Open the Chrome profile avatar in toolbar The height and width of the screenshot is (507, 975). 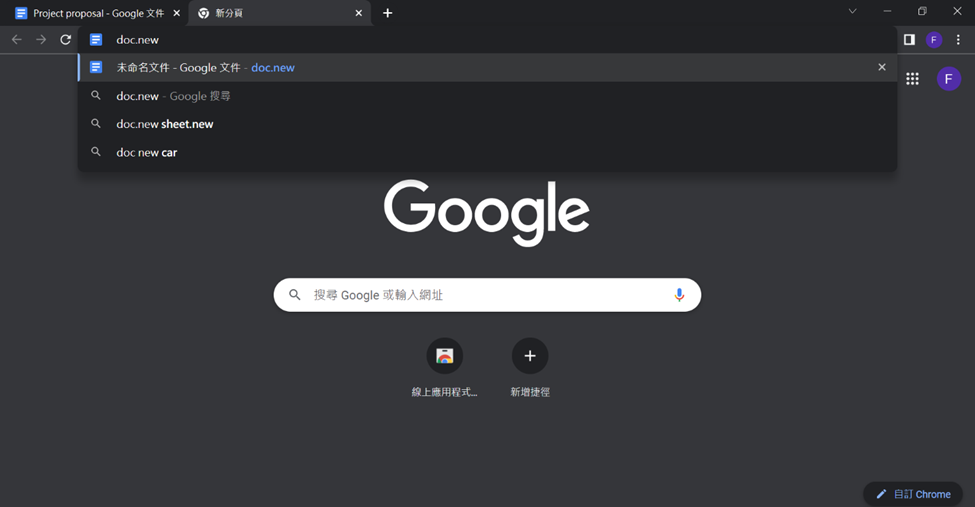[933, 40]
